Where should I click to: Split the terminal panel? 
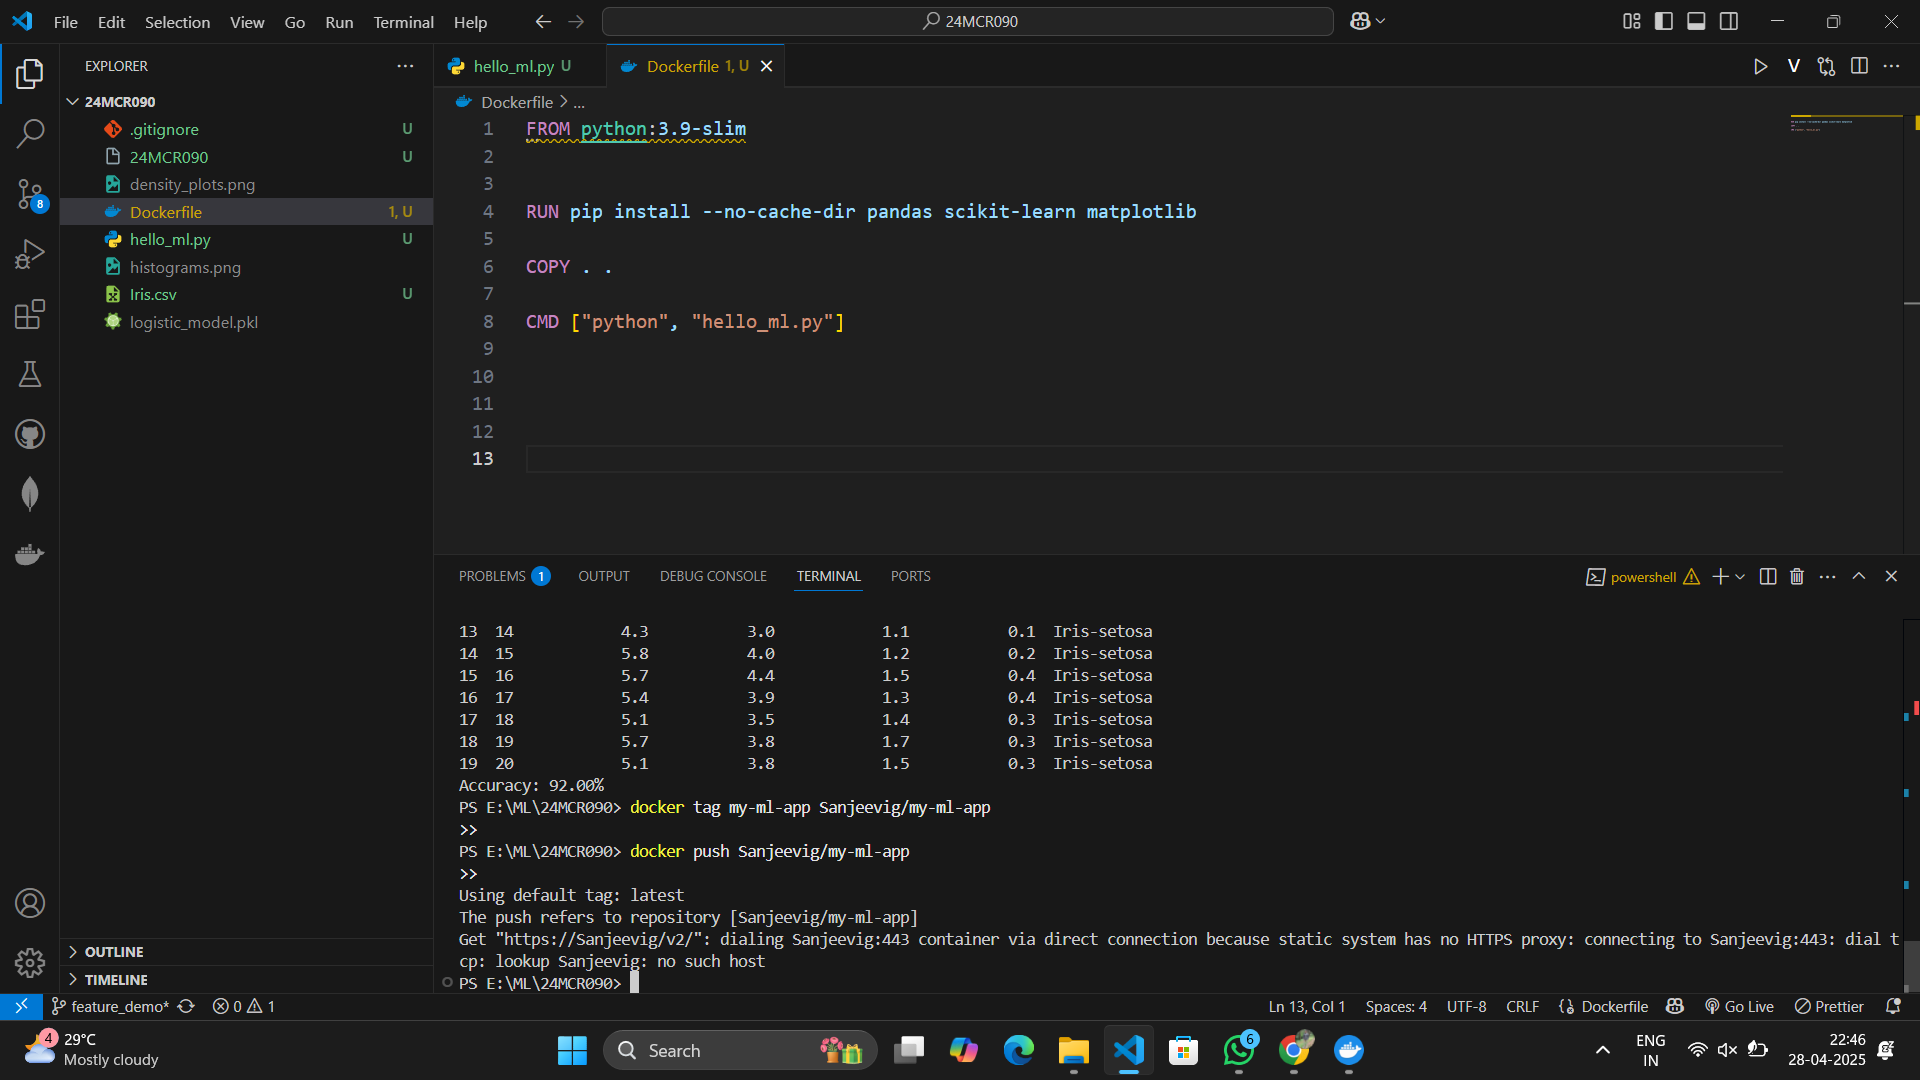click(x=1768, y=577)
